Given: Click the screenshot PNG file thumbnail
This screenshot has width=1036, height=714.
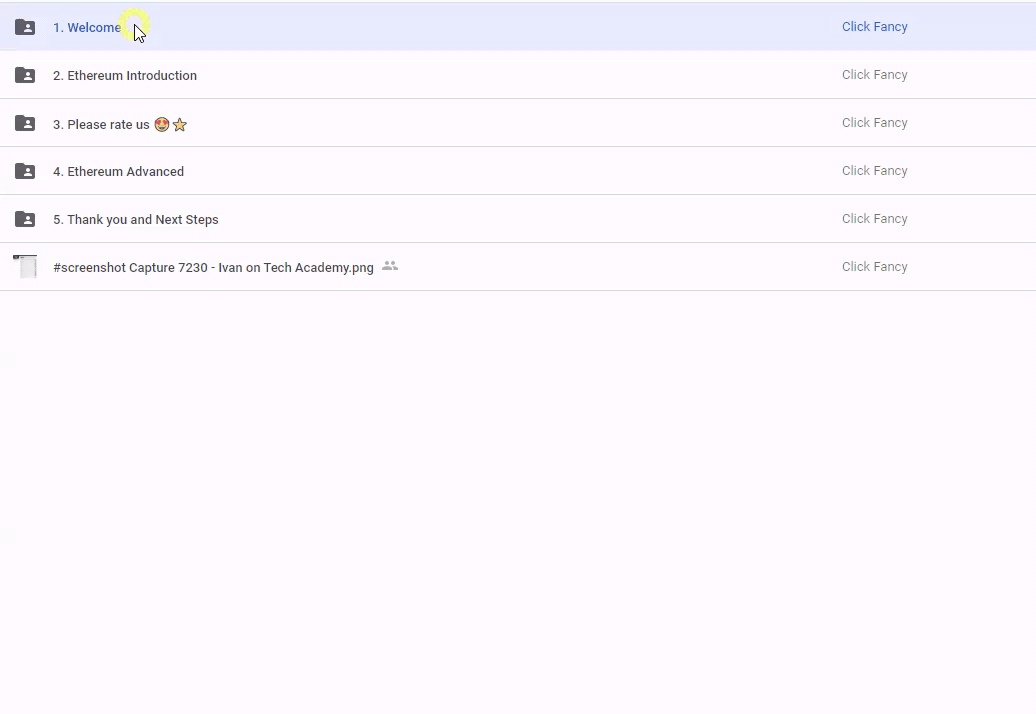Looking at the screenshot, I should [x=25, y=267].
